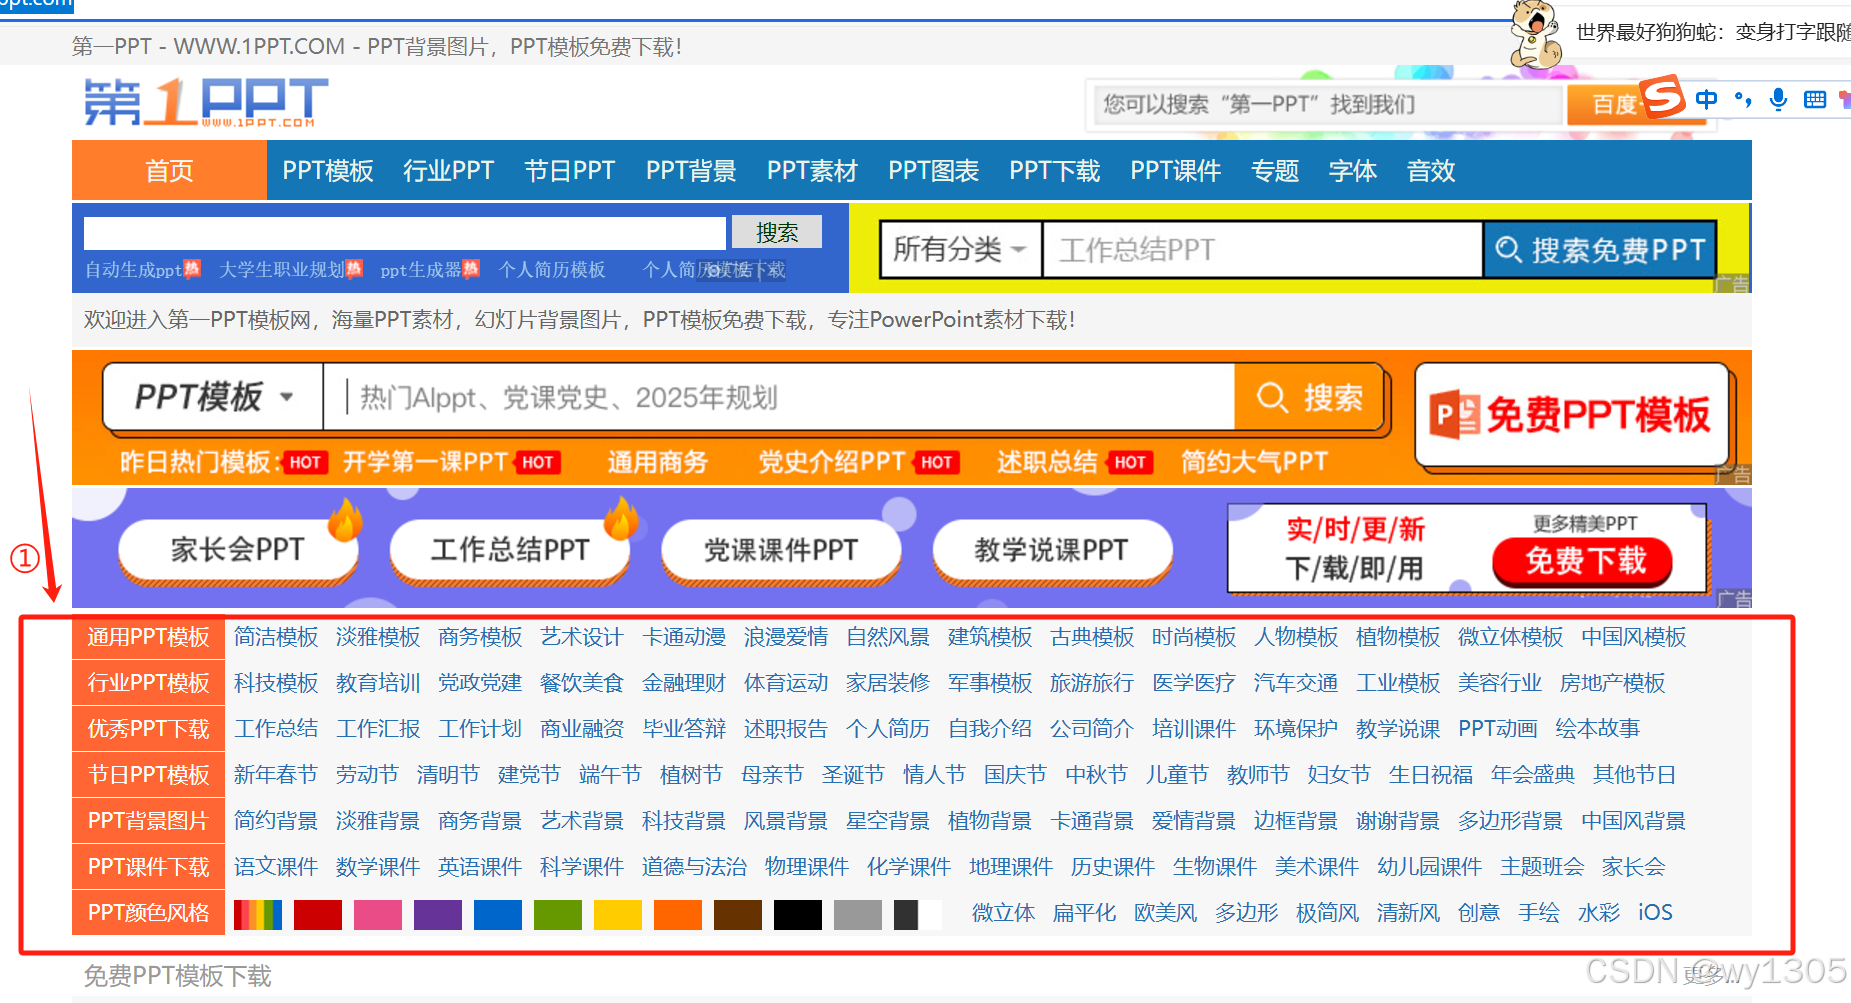Open the 毕业答辩 category link
Image resolution: width=1851 pixels, height=1003 pixels.
(684, 729)
